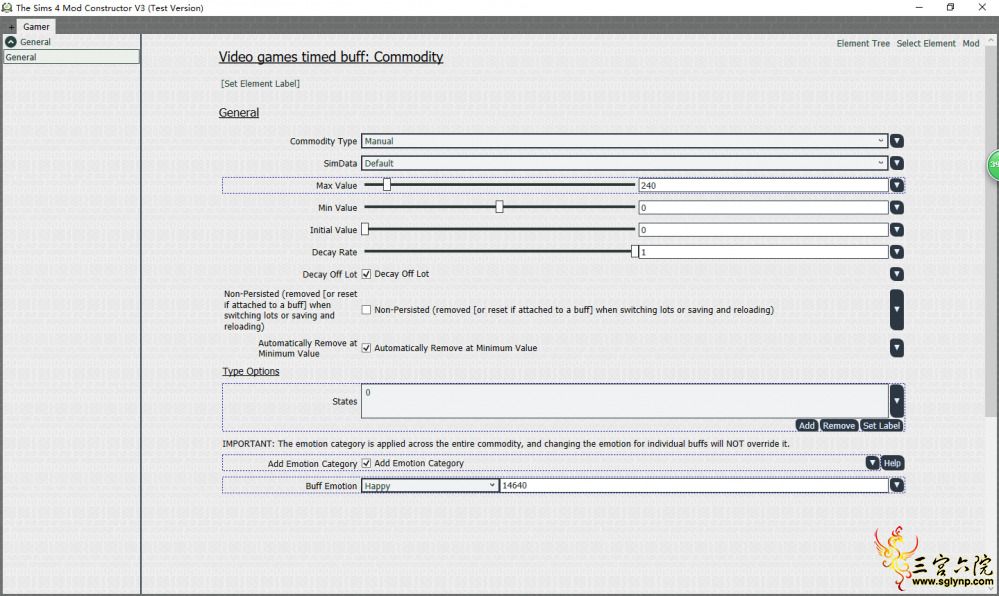Click the Initial Value slider handle
The image size is (999, 596).
(365, 229)
